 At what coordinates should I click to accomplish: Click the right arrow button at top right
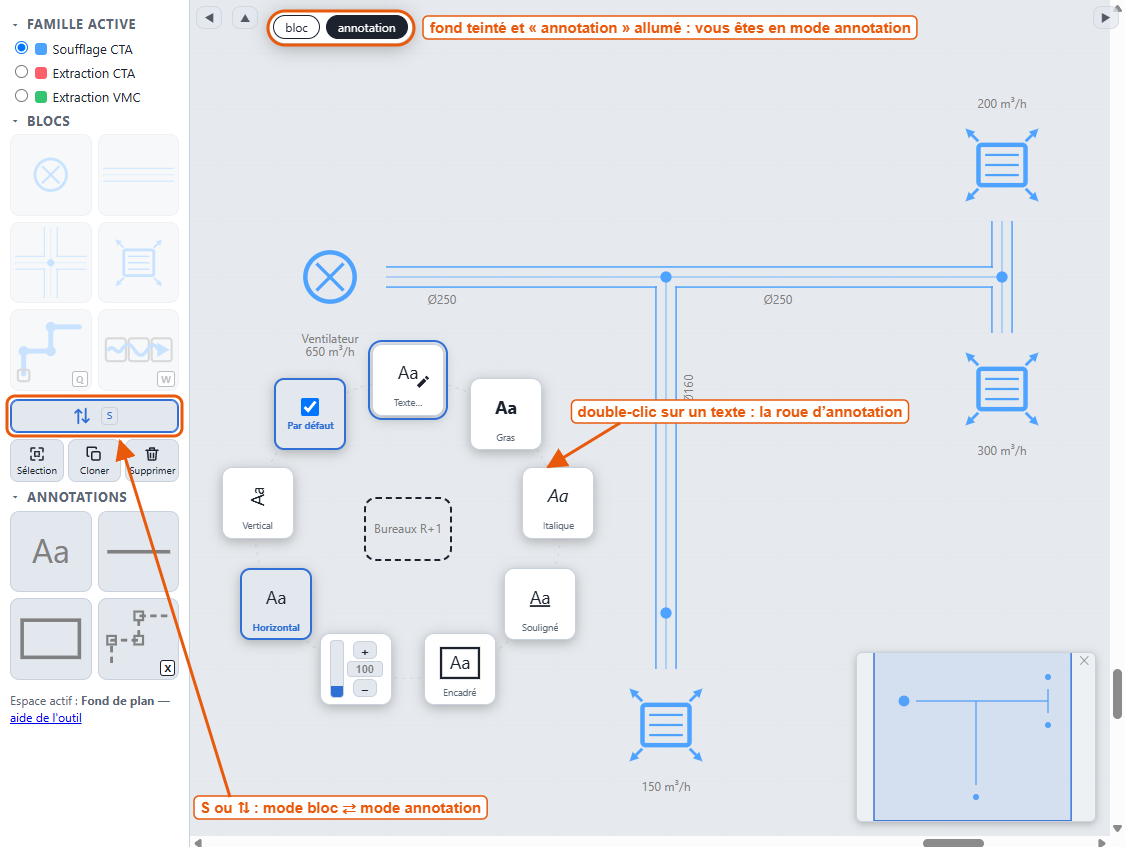pyautogui.click(x=1105, y=17)
